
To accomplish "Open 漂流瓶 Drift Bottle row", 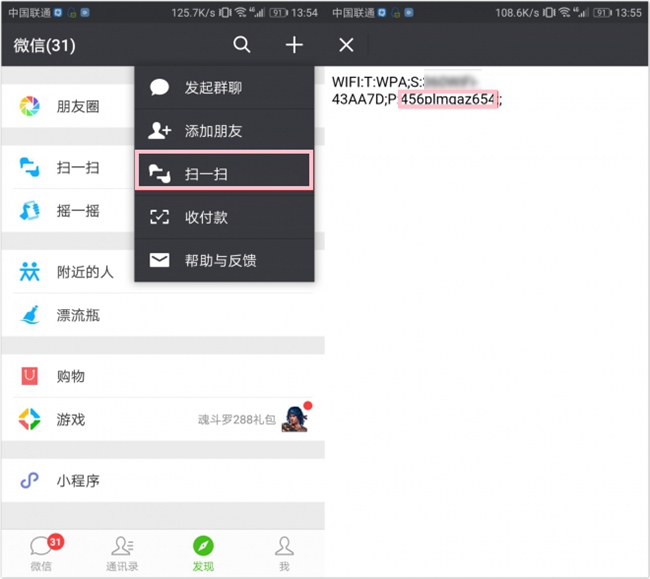I will pyautogui.click(x=163, y=315).
